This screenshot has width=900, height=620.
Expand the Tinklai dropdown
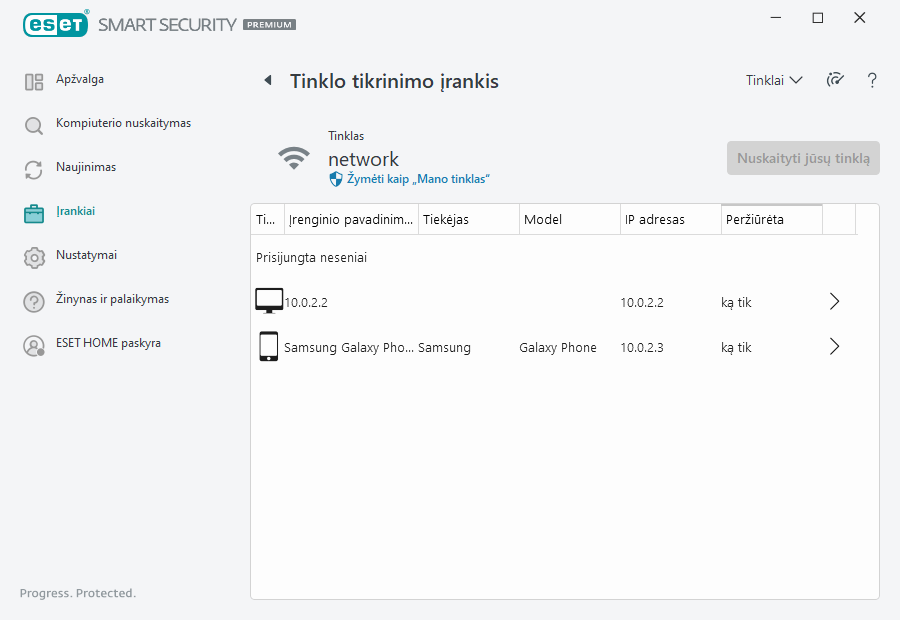(774, 81)
